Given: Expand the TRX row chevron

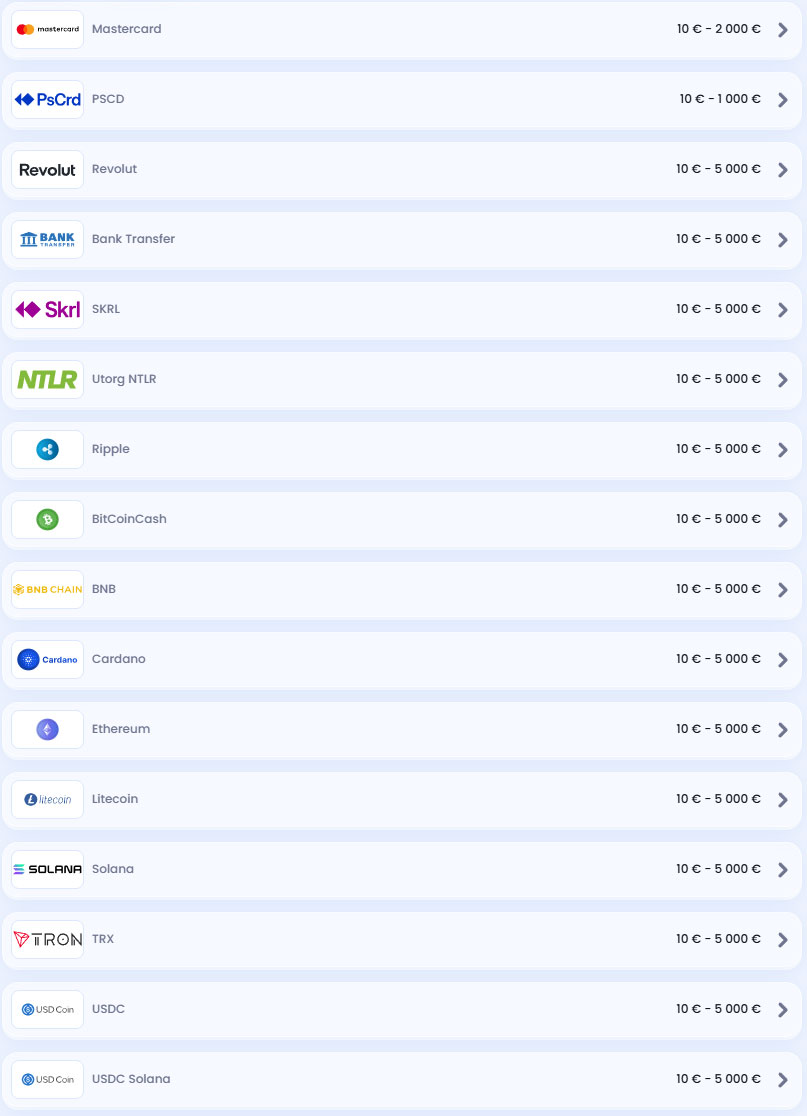Looking at the screenshot, I should pyautogui.click(x=783, y=939).
